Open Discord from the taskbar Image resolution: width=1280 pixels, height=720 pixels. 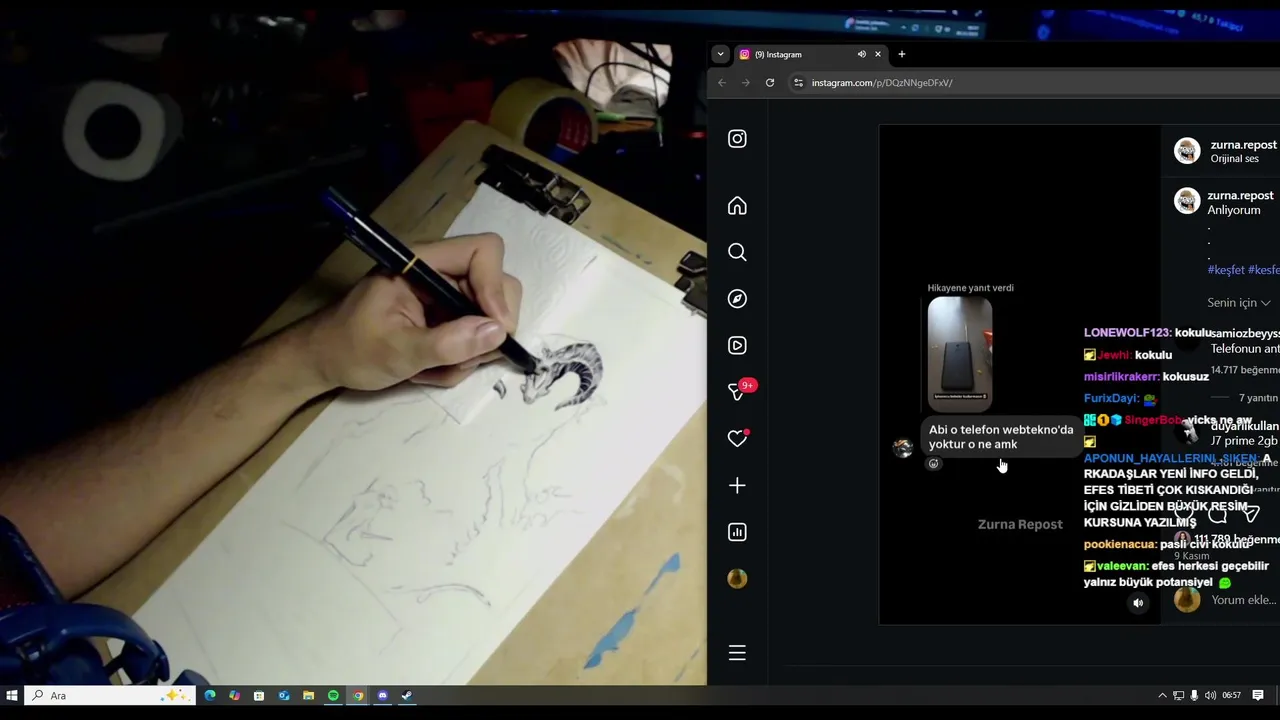(382, 695)
